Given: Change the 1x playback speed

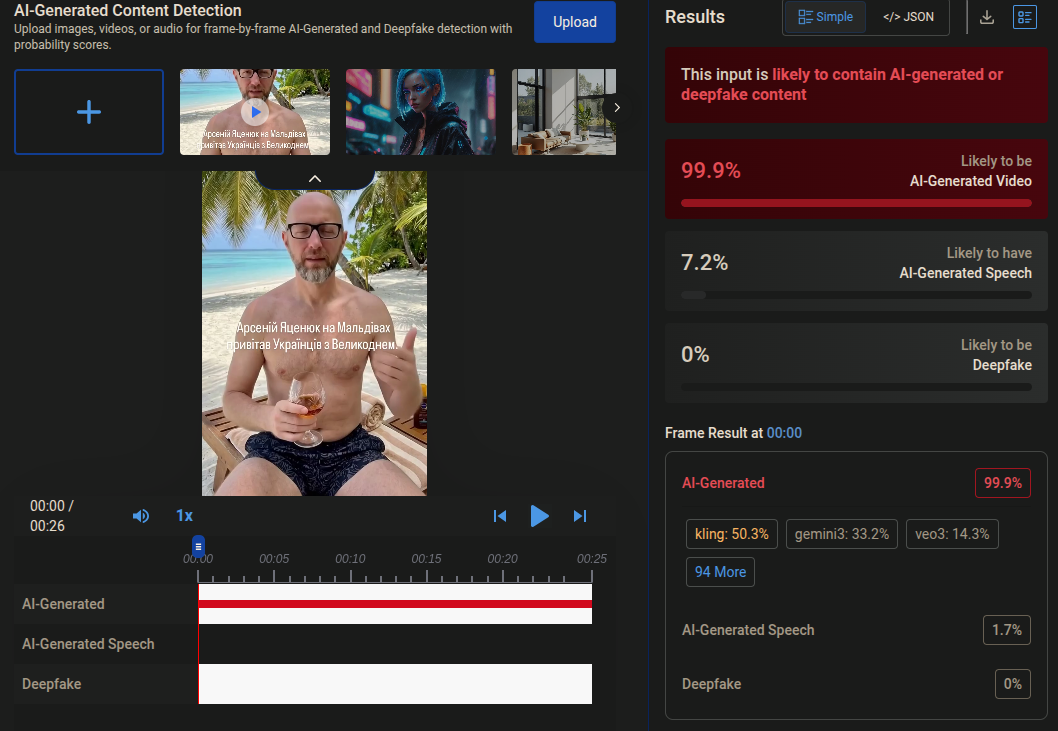Looking at the screenshot, I should pos(184,516).
